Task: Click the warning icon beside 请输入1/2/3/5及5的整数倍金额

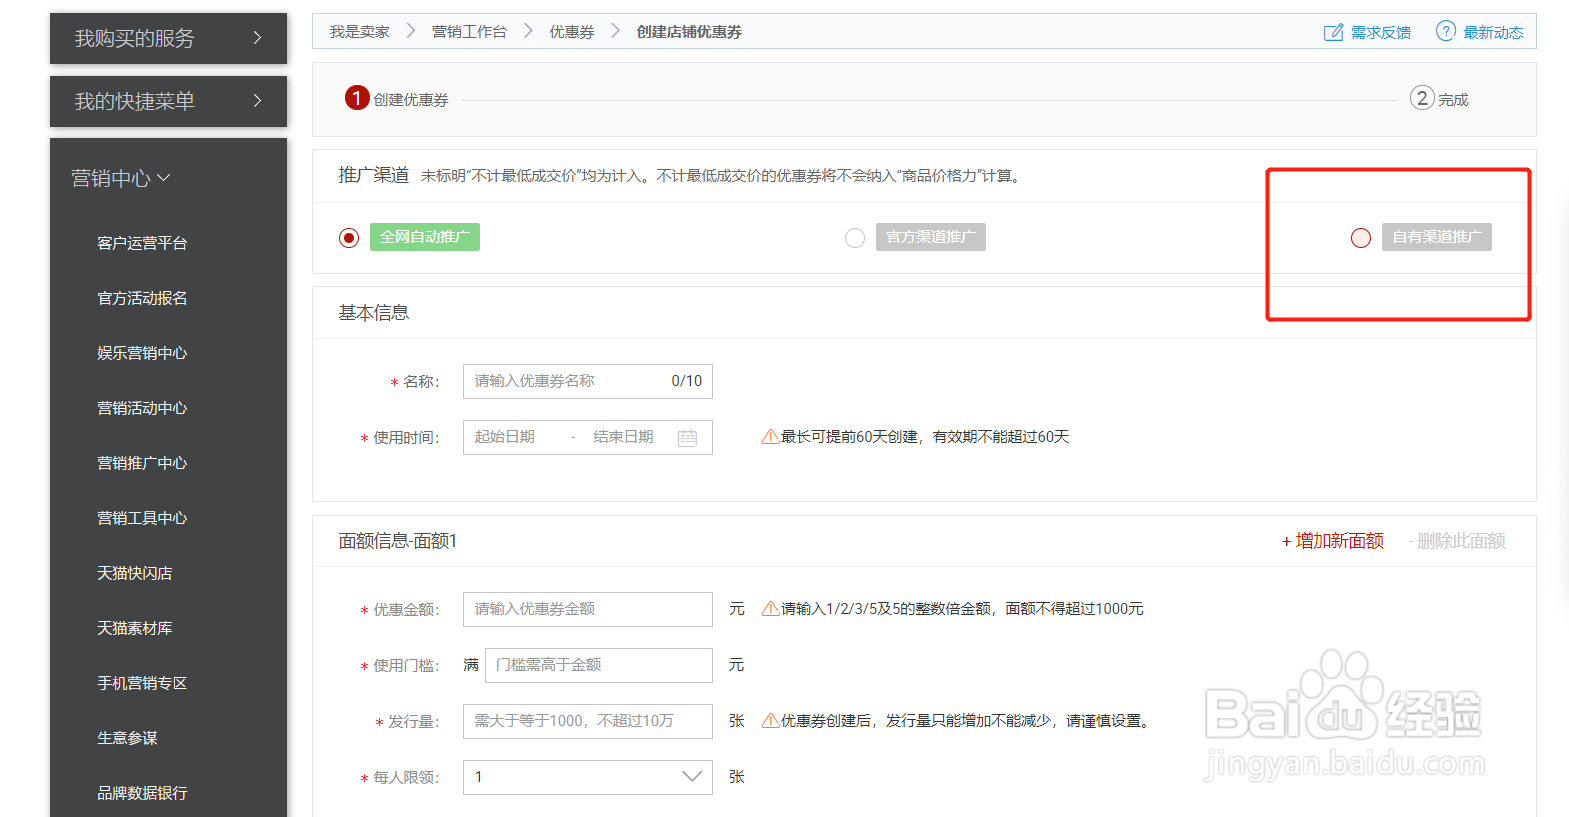Action: click(770, 609)
